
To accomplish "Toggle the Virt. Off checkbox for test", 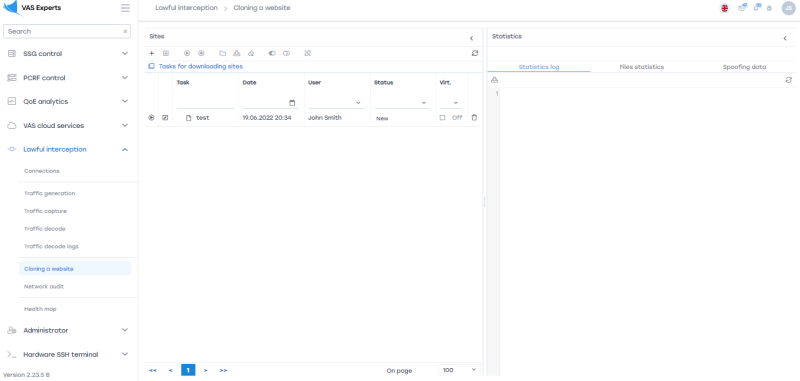I will (442, 117).
